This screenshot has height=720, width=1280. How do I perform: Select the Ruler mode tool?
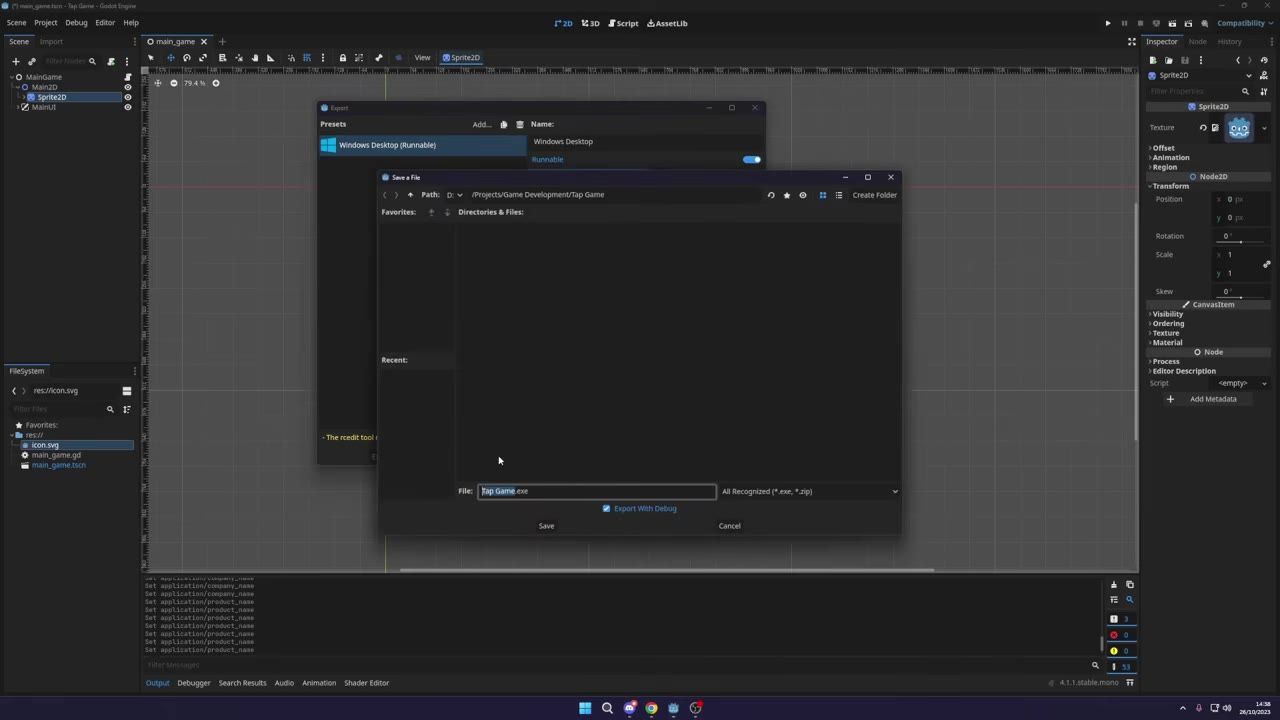tap(270, 57)
